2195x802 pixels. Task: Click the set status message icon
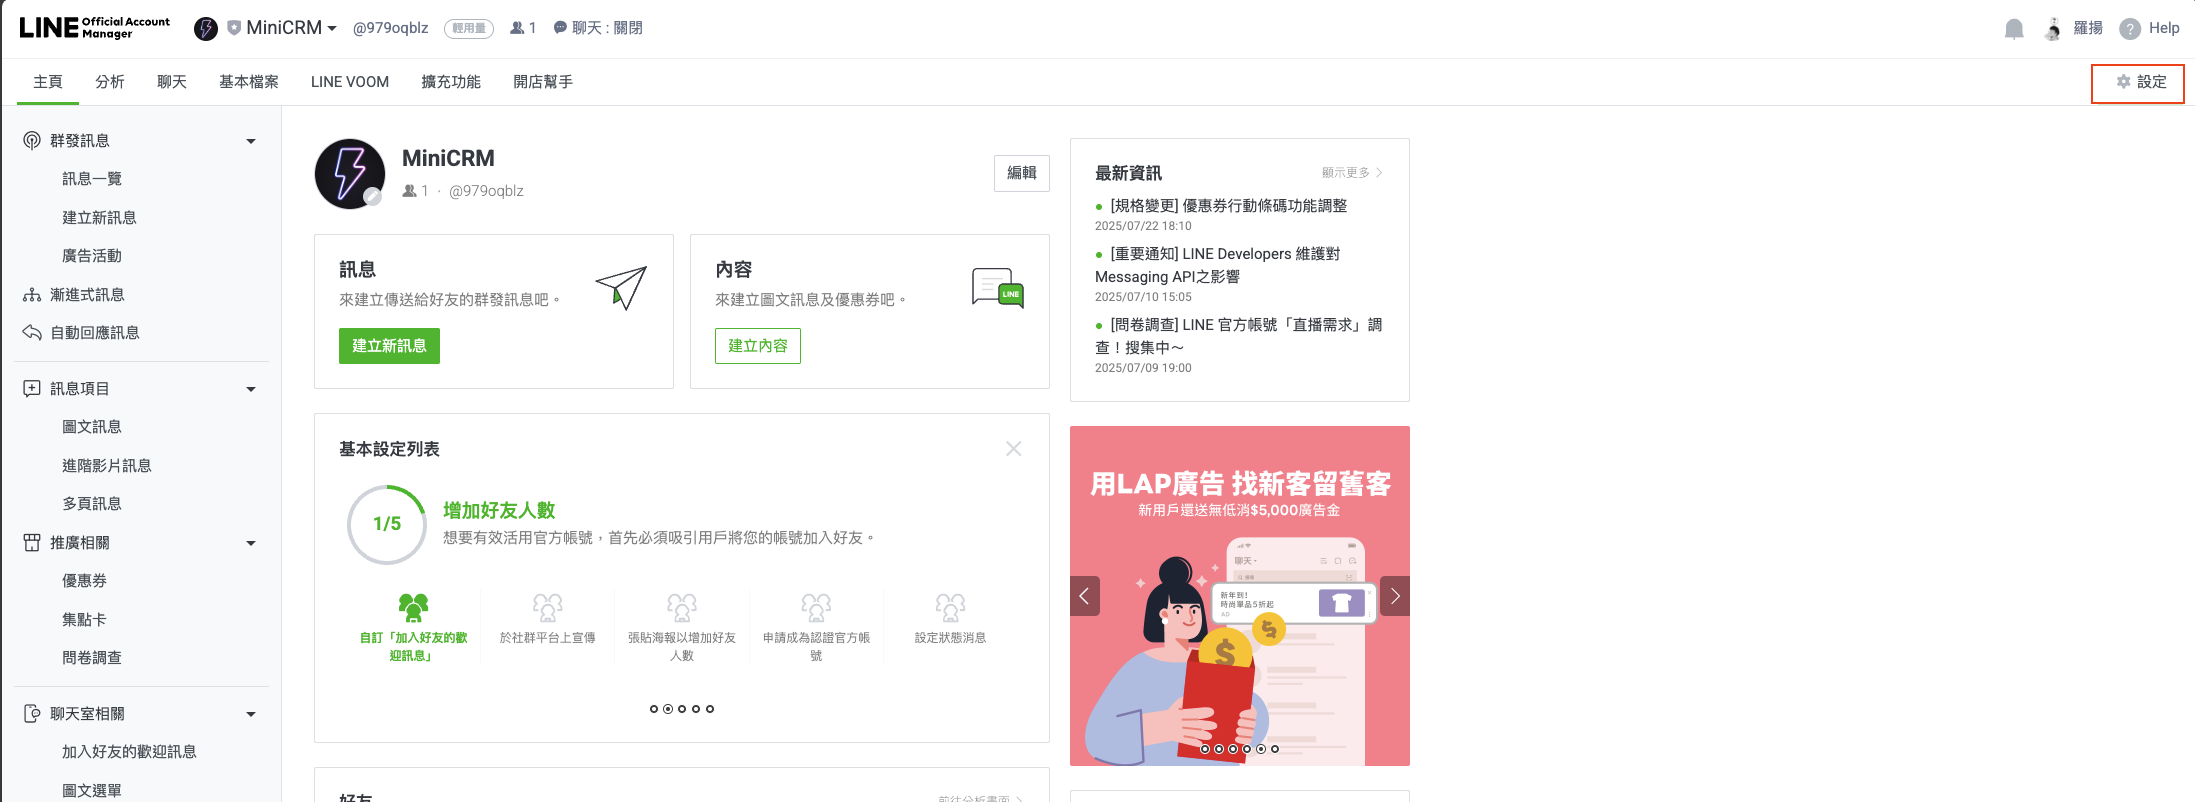tap(950, 607)
